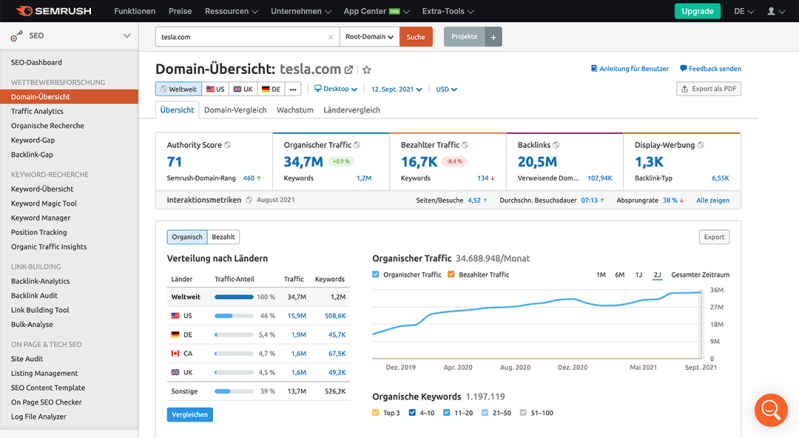The width and height of the screenshot is (799, 438).
Task: Open Keyword Magic Tool in sidebar
Action: (x=44, y=204)
